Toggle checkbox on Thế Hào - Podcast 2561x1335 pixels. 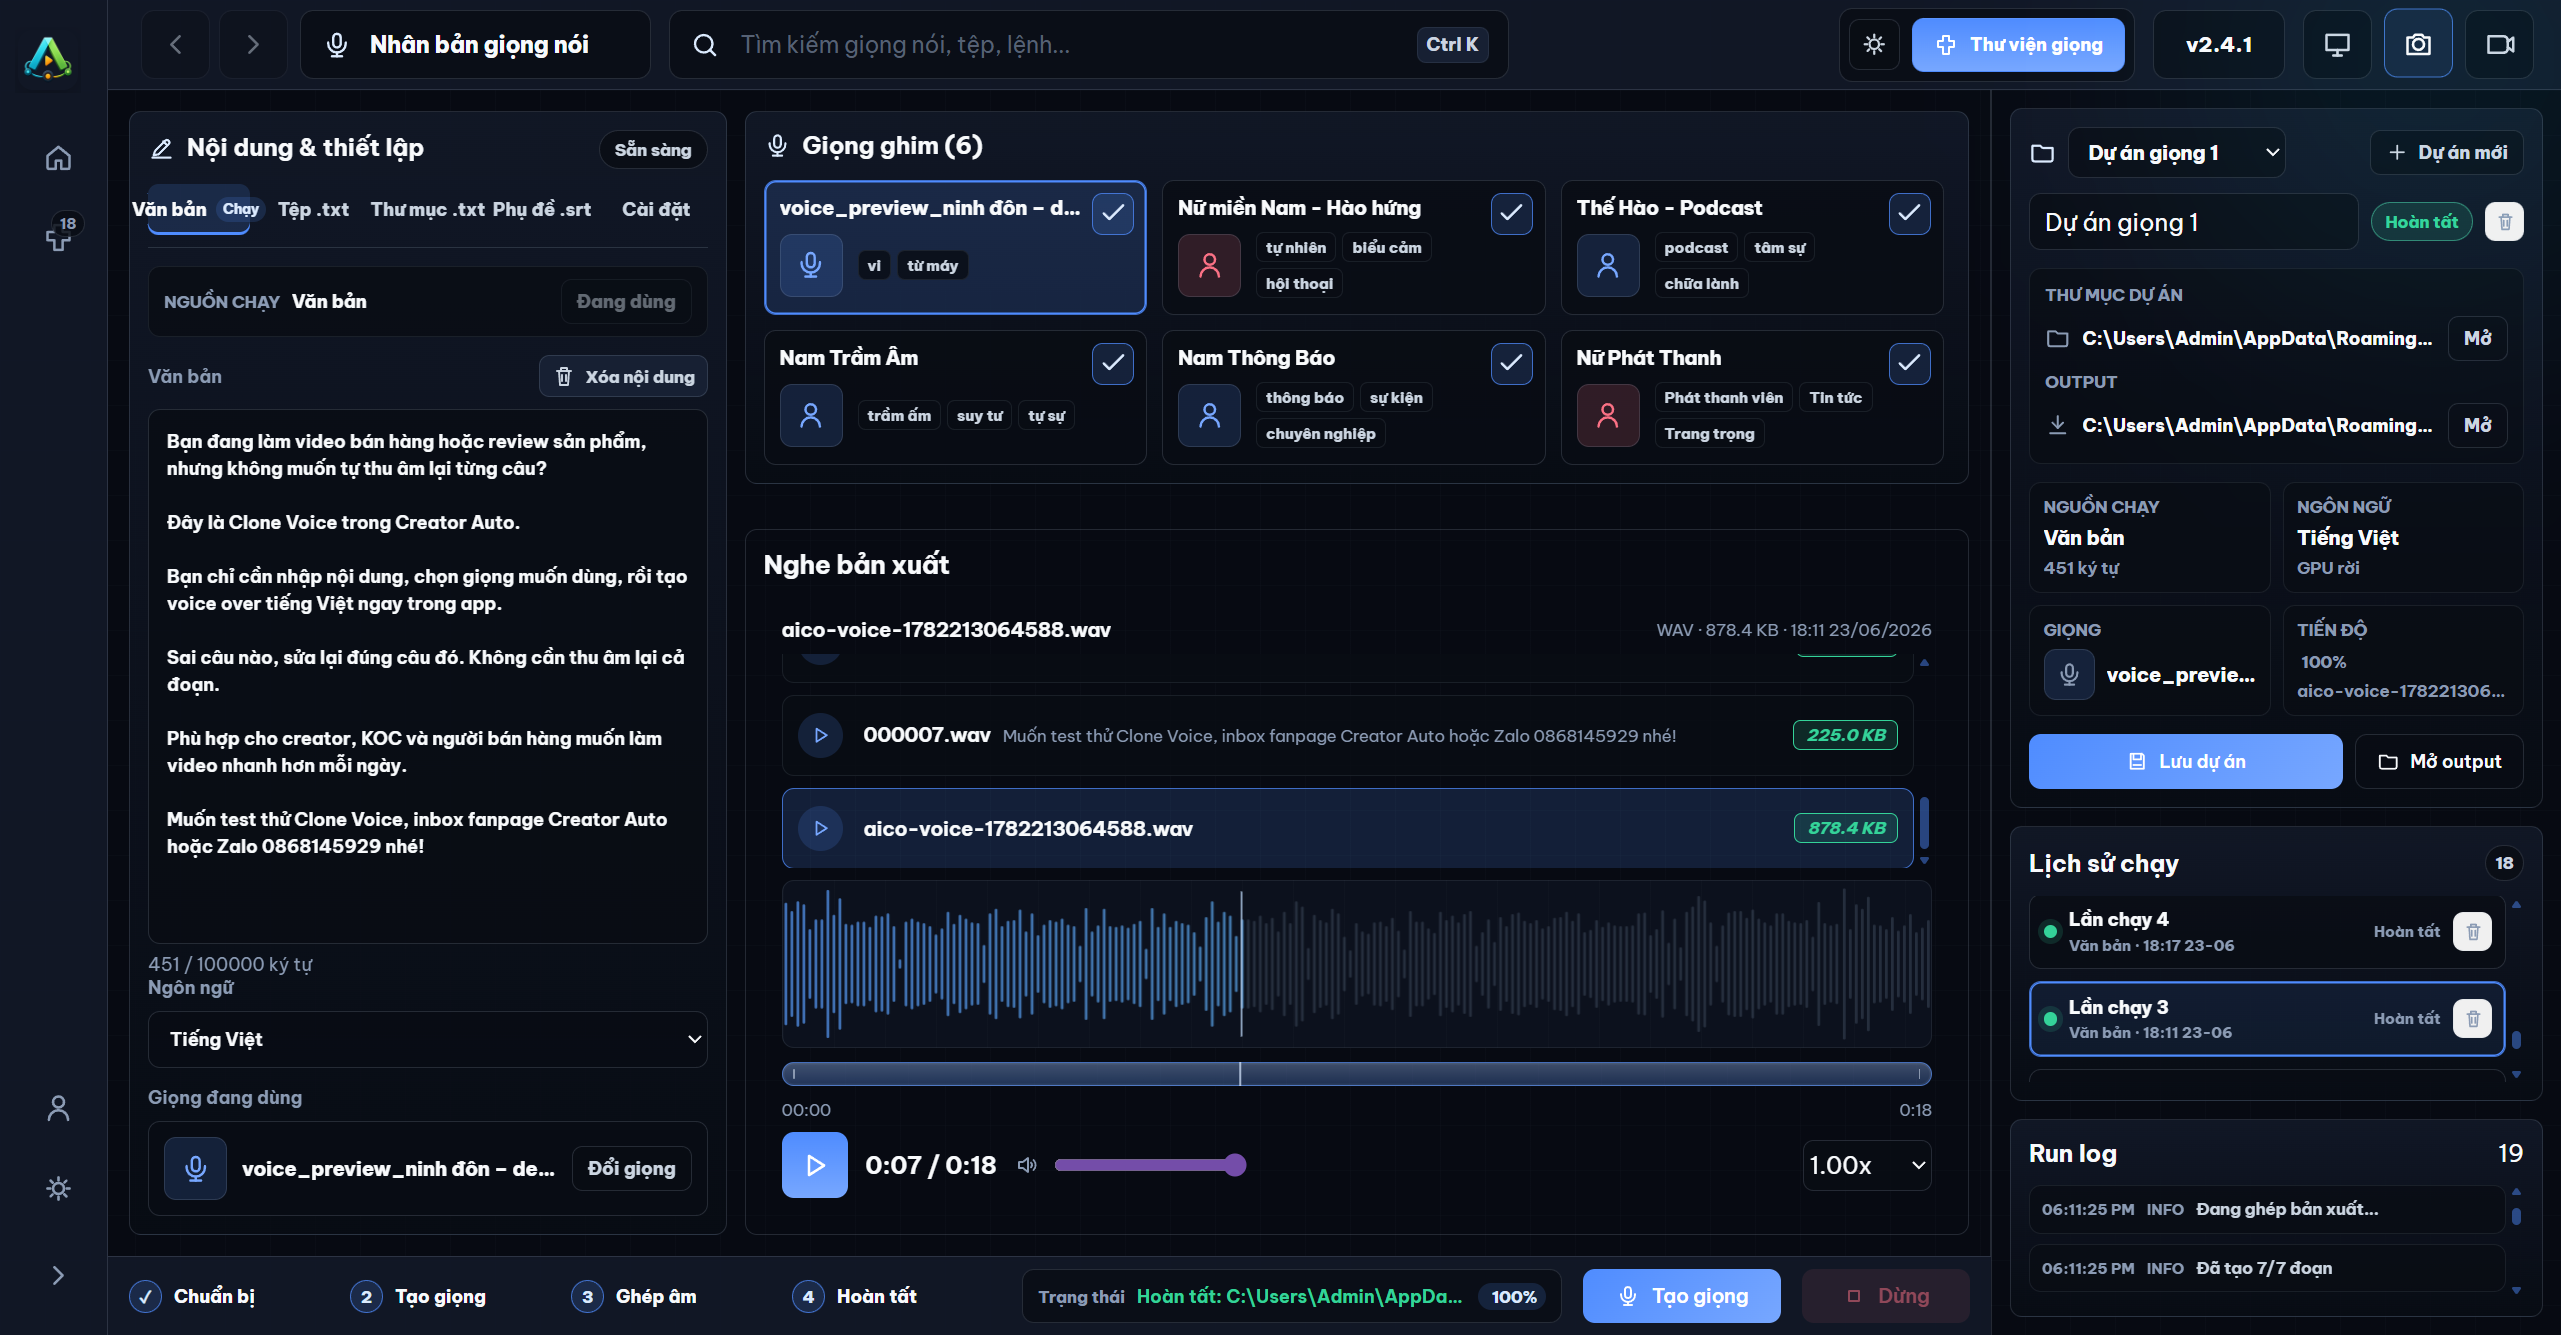pyautogui.click(x=1909, y=213)
